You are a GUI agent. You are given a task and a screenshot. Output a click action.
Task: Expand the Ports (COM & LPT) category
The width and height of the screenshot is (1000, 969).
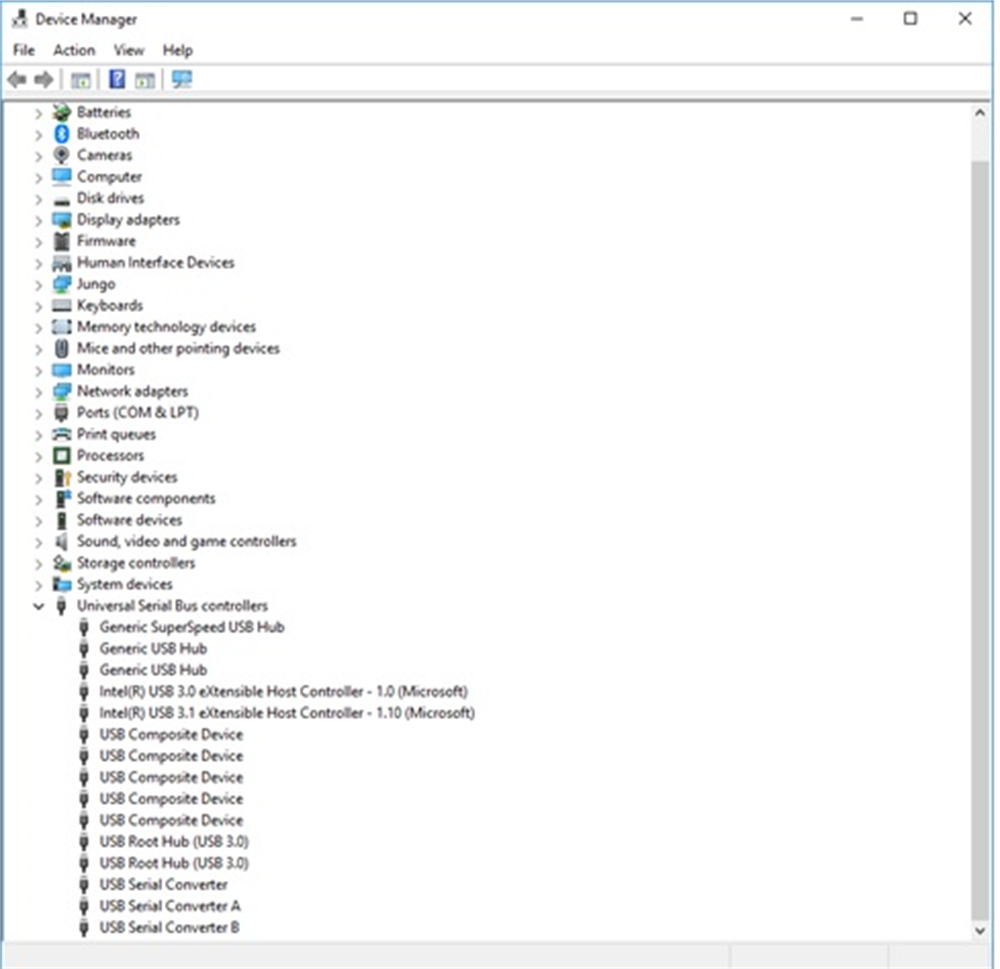tap(38, 412)
